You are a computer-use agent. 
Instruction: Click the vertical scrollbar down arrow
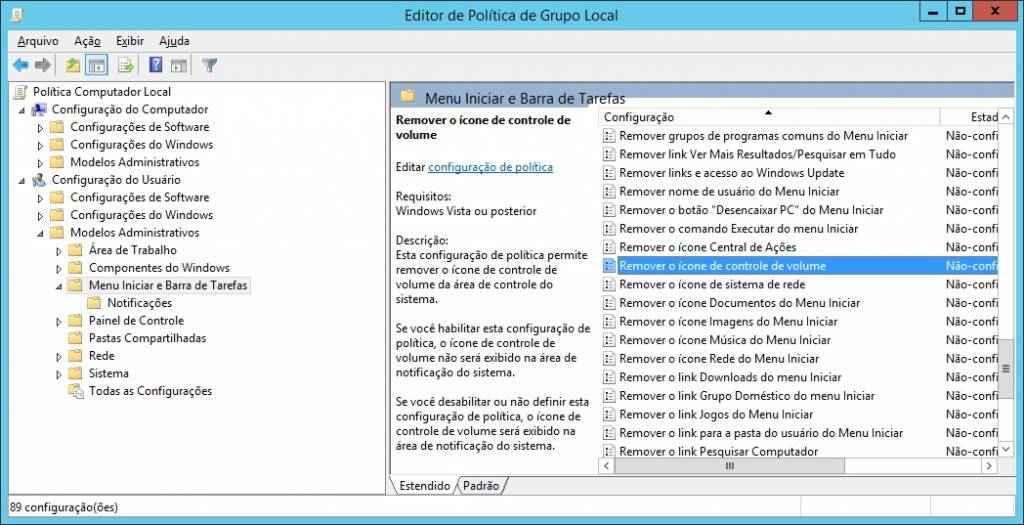(1006, 450)
